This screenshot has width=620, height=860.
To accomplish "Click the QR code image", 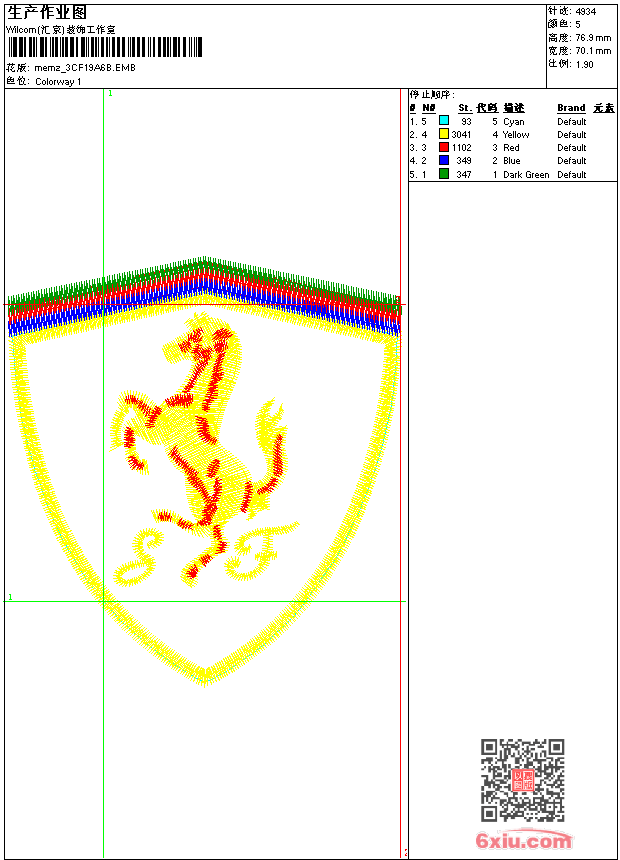I will pos(523,780).
